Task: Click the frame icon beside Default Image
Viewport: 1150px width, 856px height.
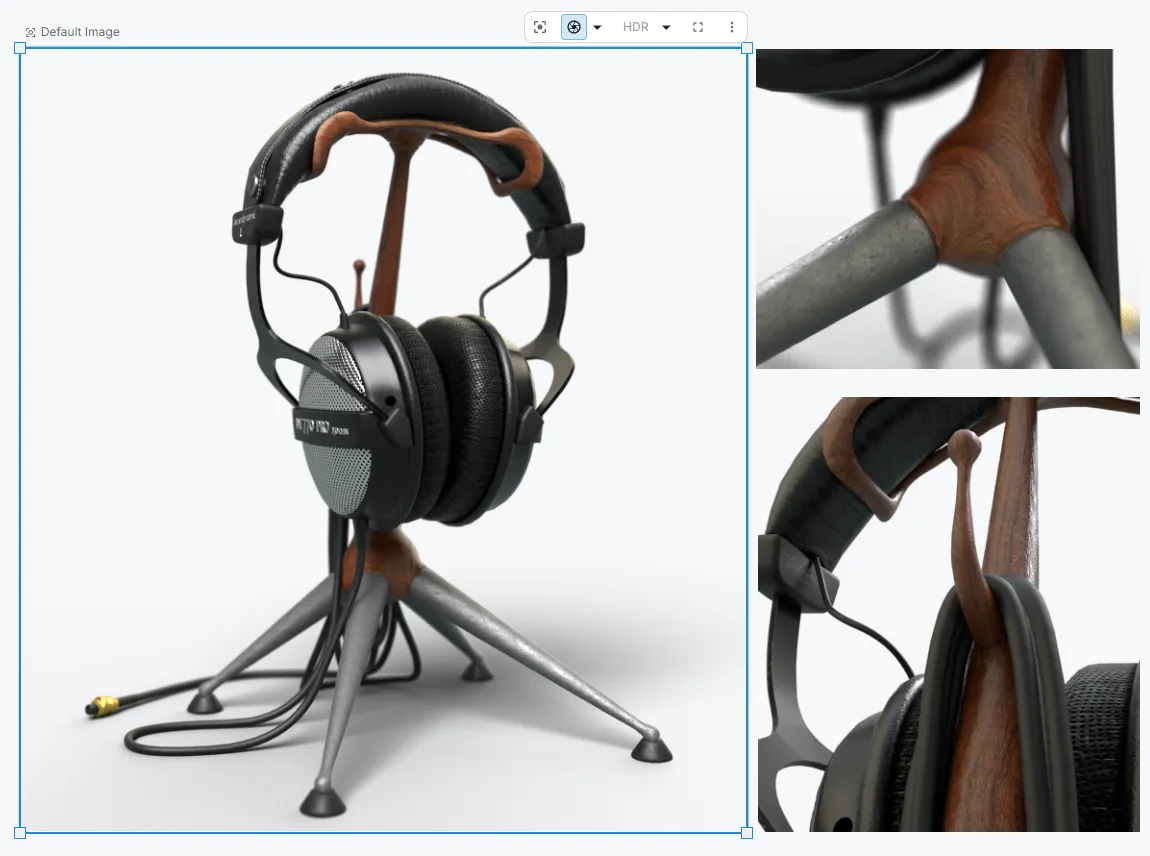Action: pos(30,31)
